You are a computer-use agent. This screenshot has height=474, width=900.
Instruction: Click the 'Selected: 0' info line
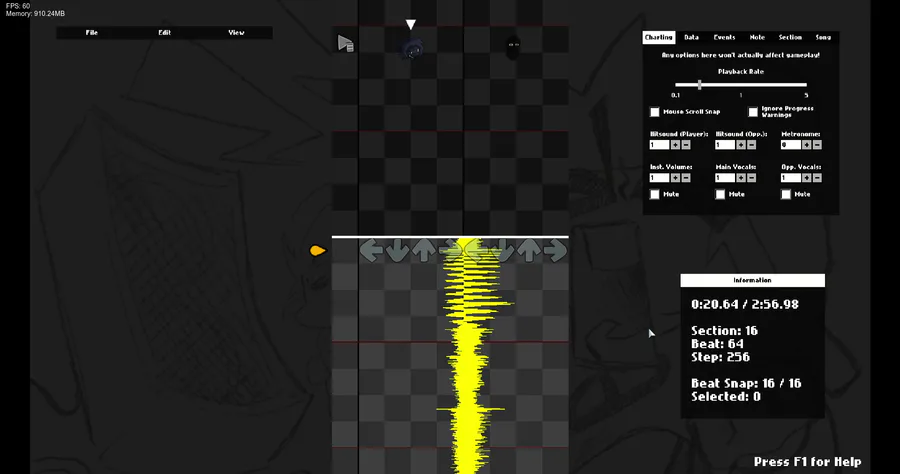[726, 397]
